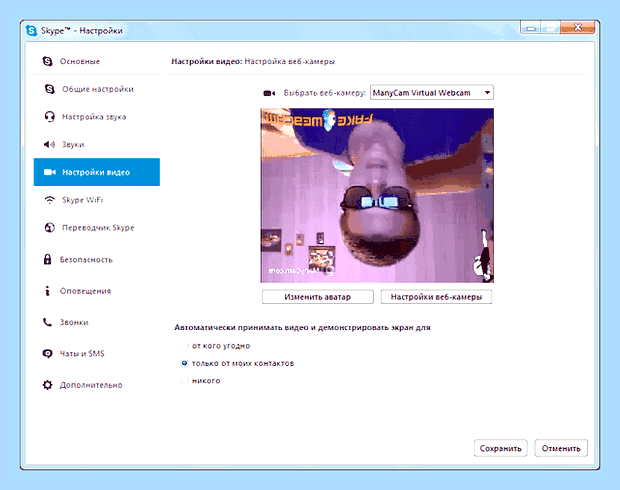Select the 'от кого угодно' radio option
This screenshot has width=620, height=490.
184,346
